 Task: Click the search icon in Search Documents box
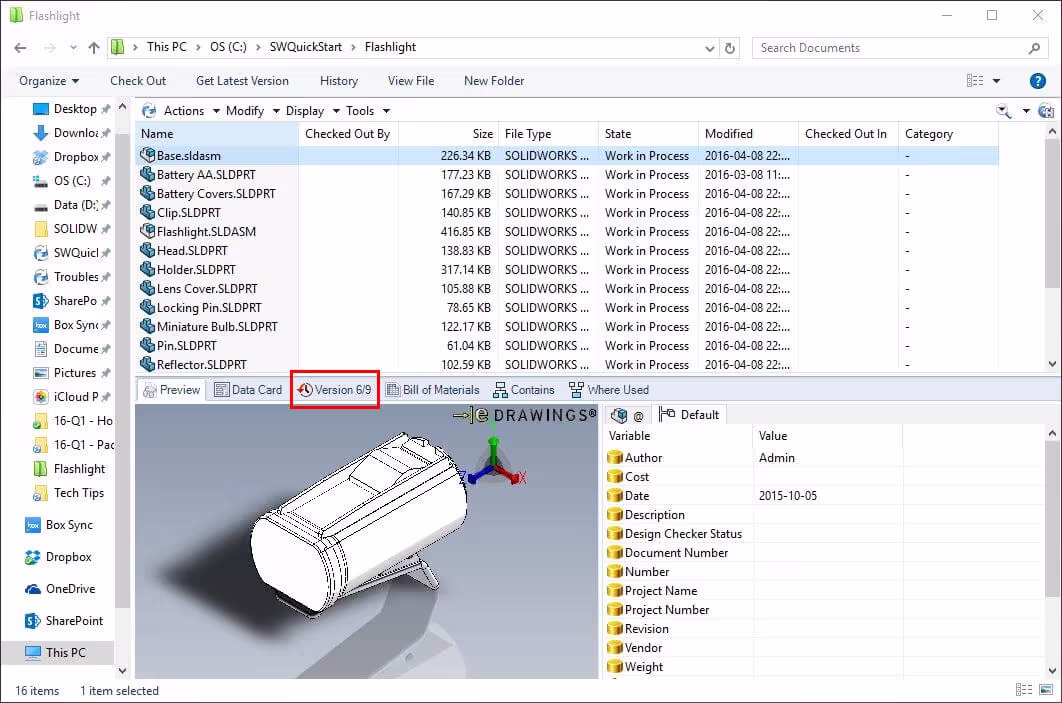(1034, 48)
